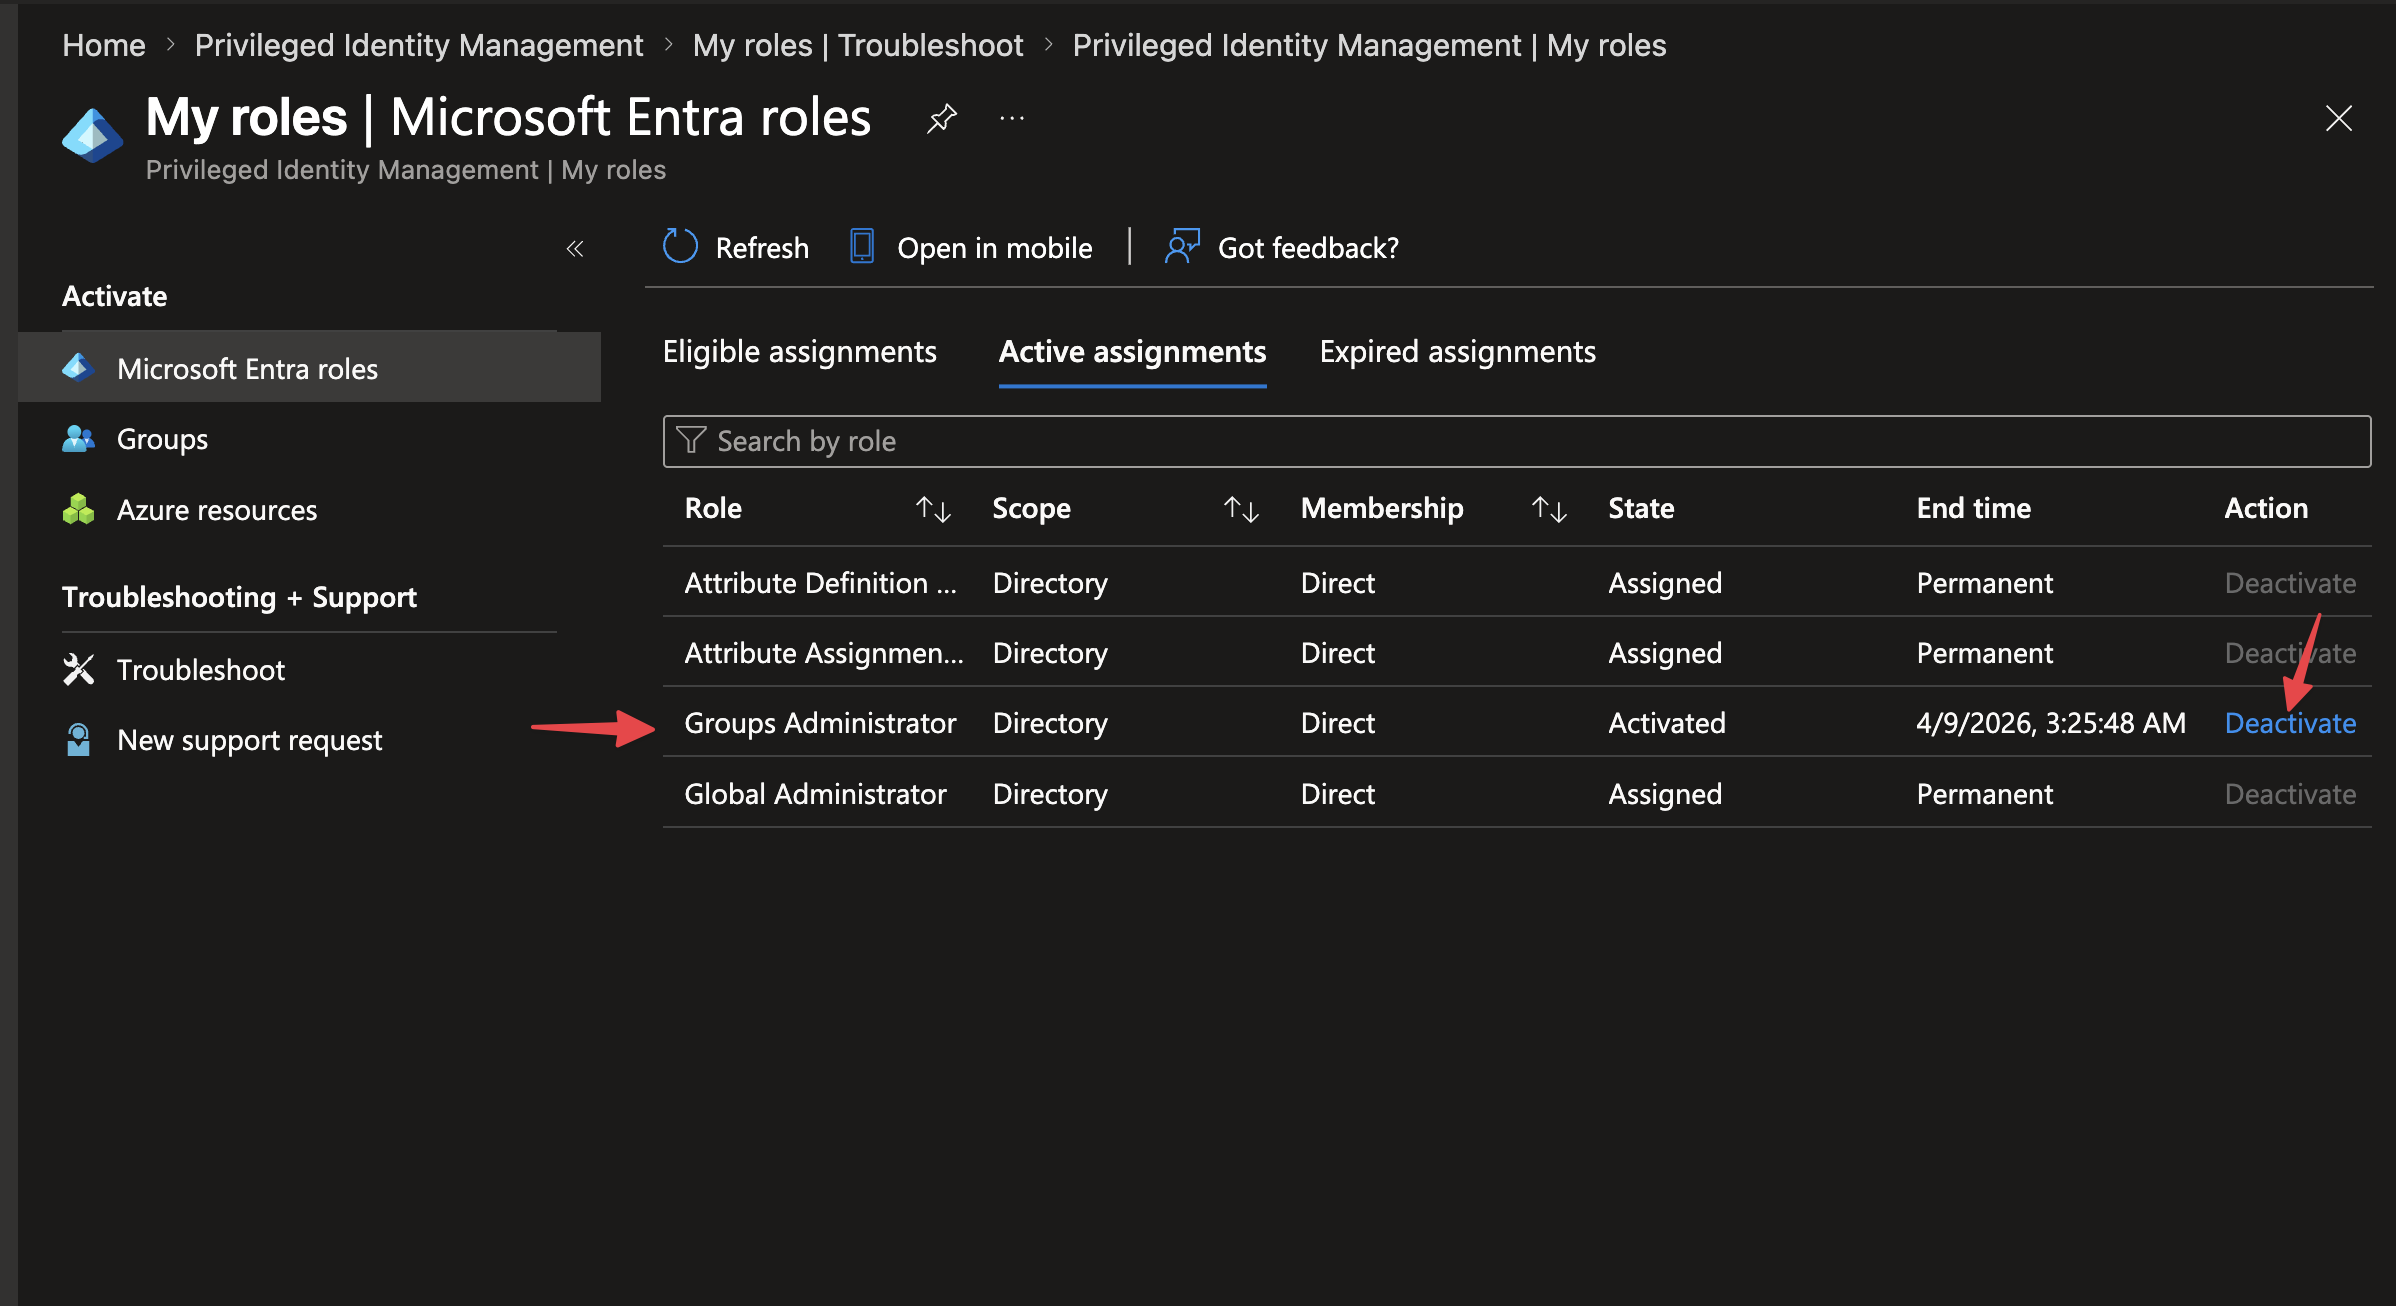
Task: Click Direct in Groups Administrator row
Action: pos(1338,723)
